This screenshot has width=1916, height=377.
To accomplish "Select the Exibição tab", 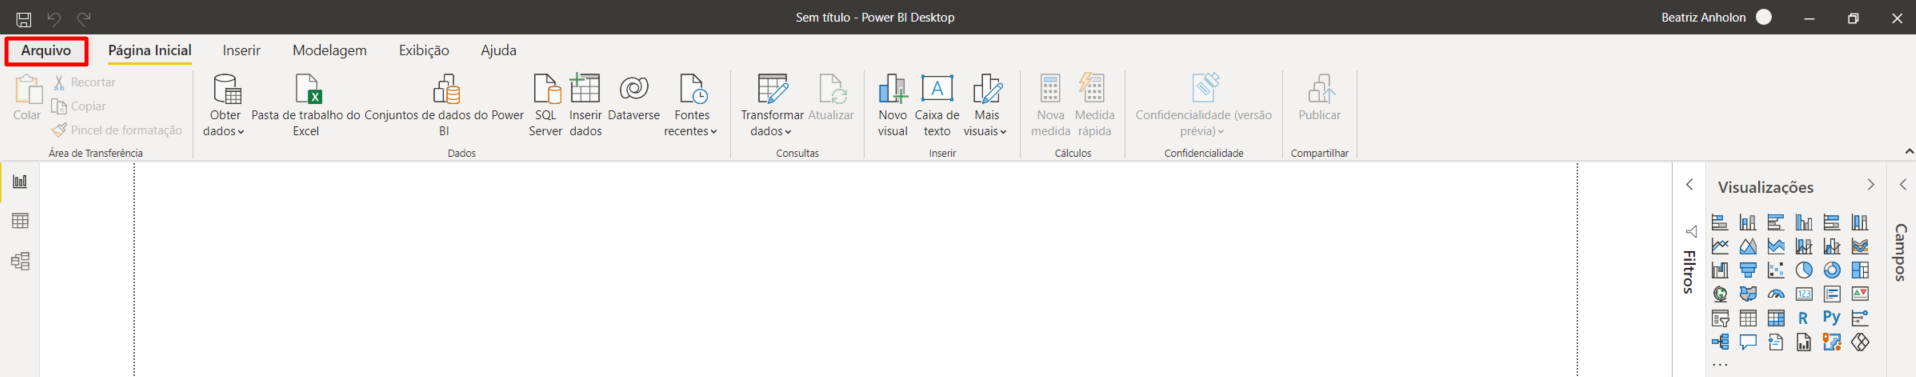I will pyautogui.click(x=424, y=50).
